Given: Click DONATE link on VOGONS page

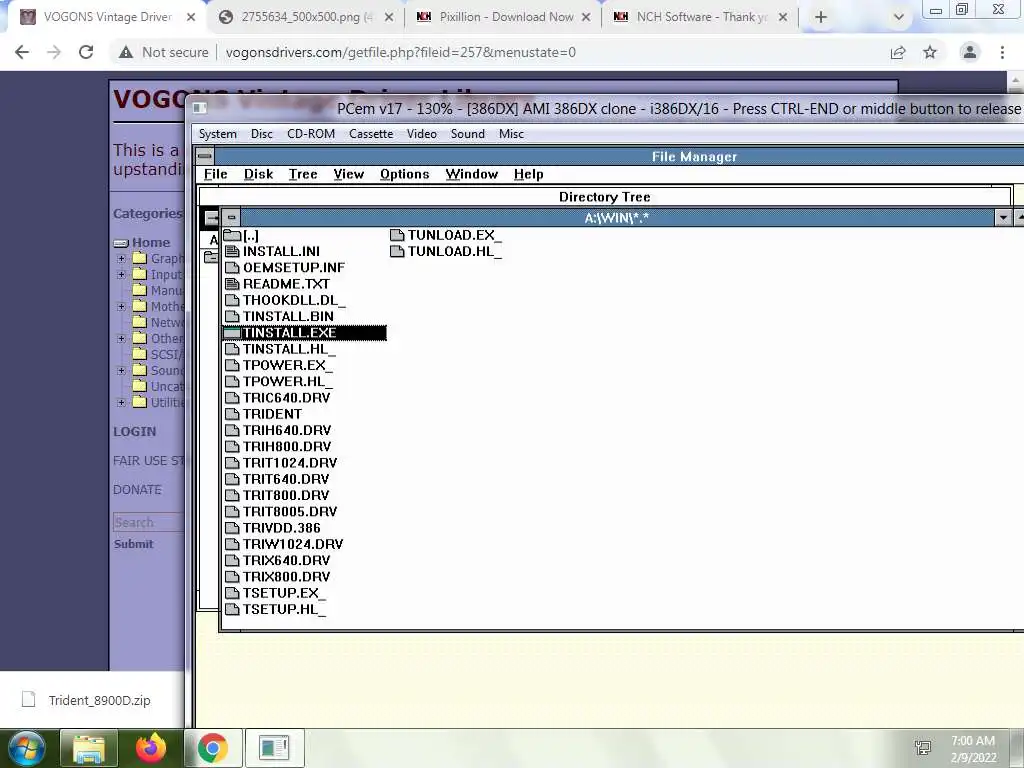Looking at the screenshot, I should point(137,490).
